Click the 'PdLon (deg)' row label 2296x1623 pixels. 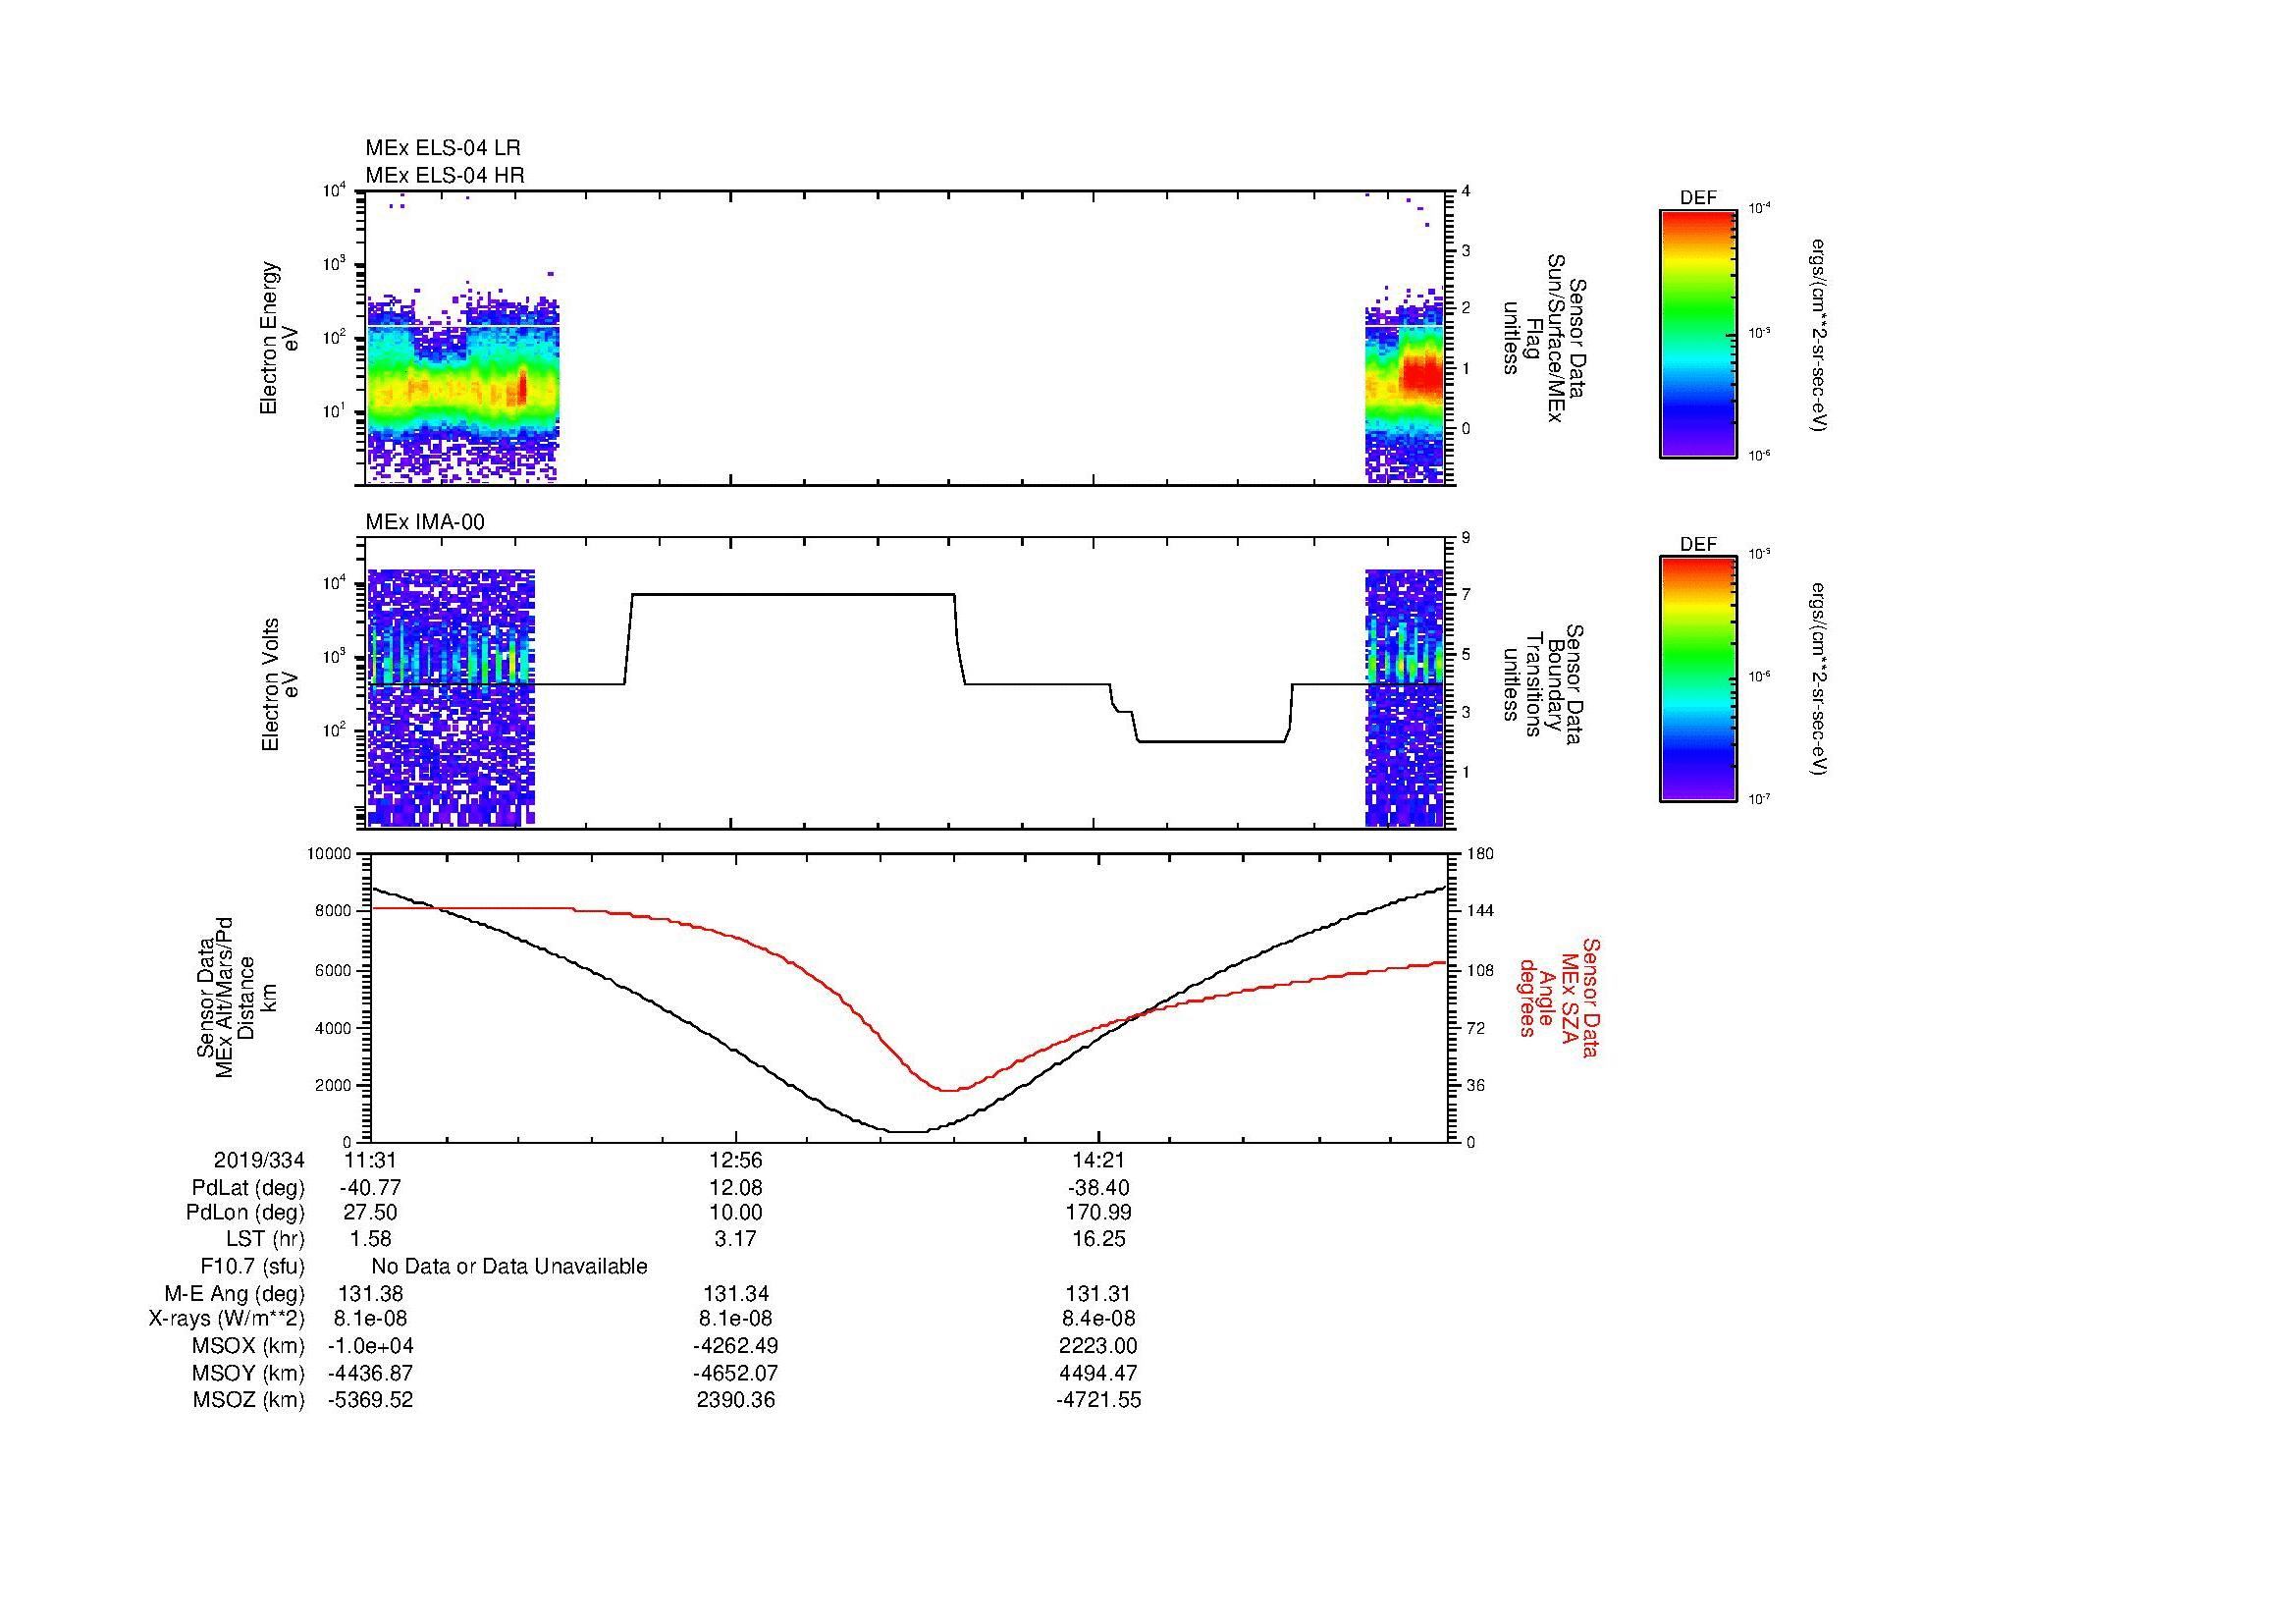(x=246, y=1213)
